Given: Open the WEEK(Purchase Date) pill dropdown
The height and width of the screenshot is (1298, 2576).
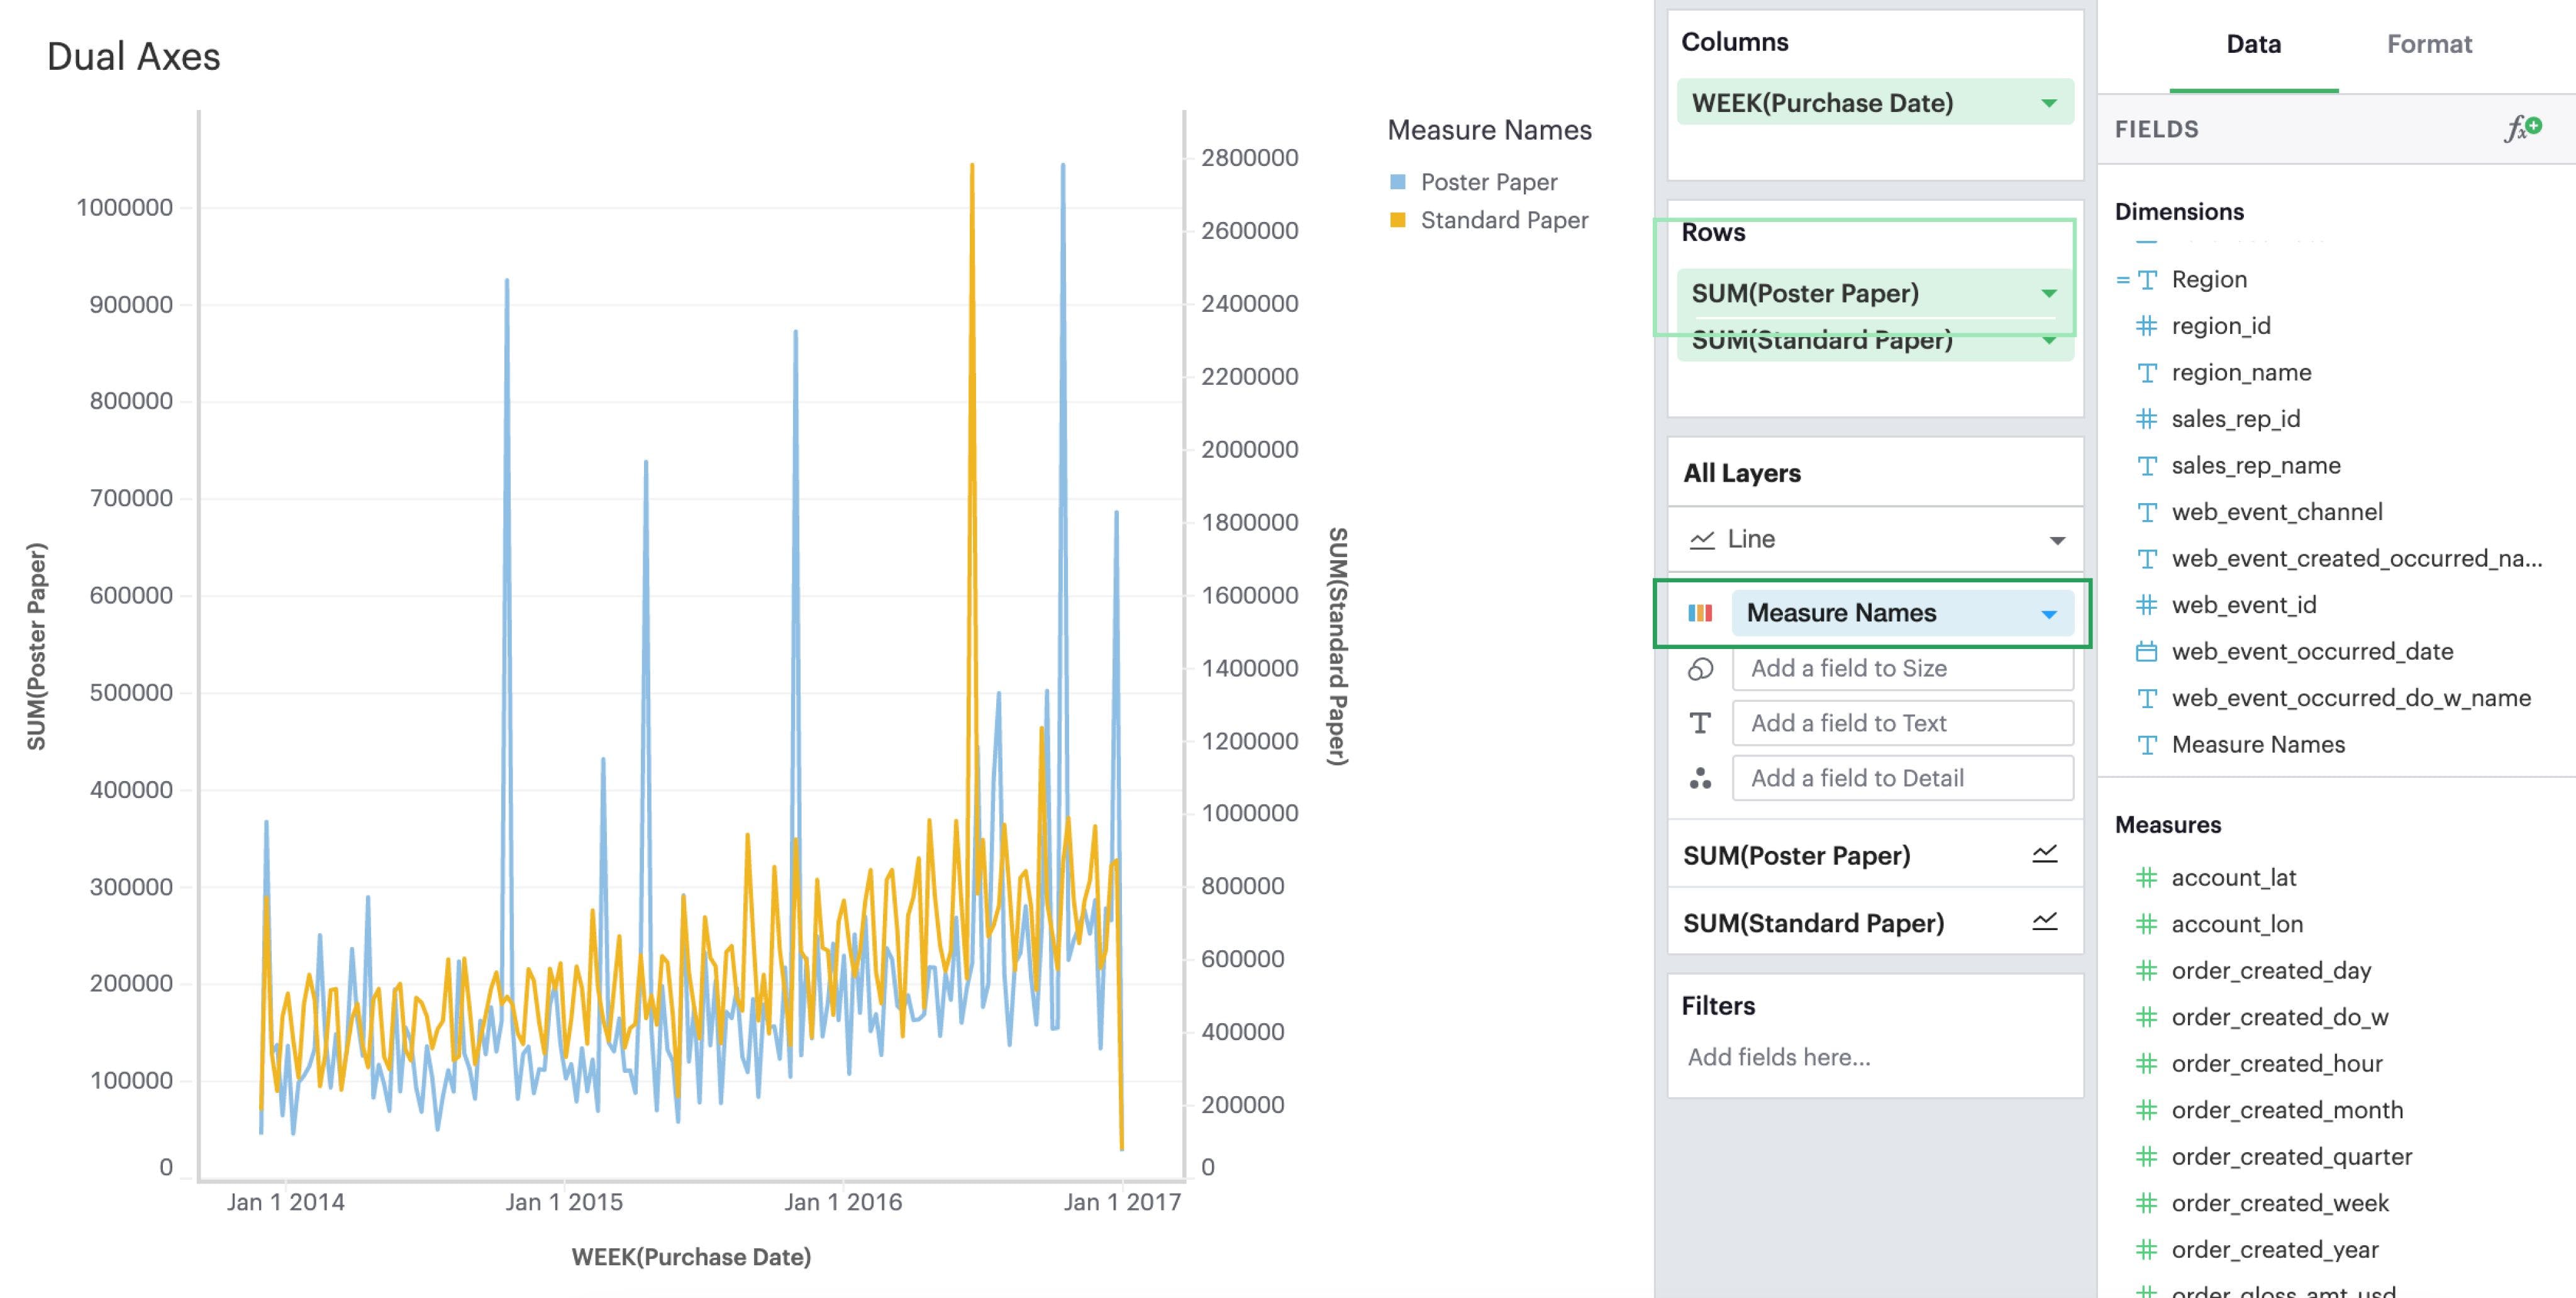Looking at the screenshot, I should click(2048, 103).
